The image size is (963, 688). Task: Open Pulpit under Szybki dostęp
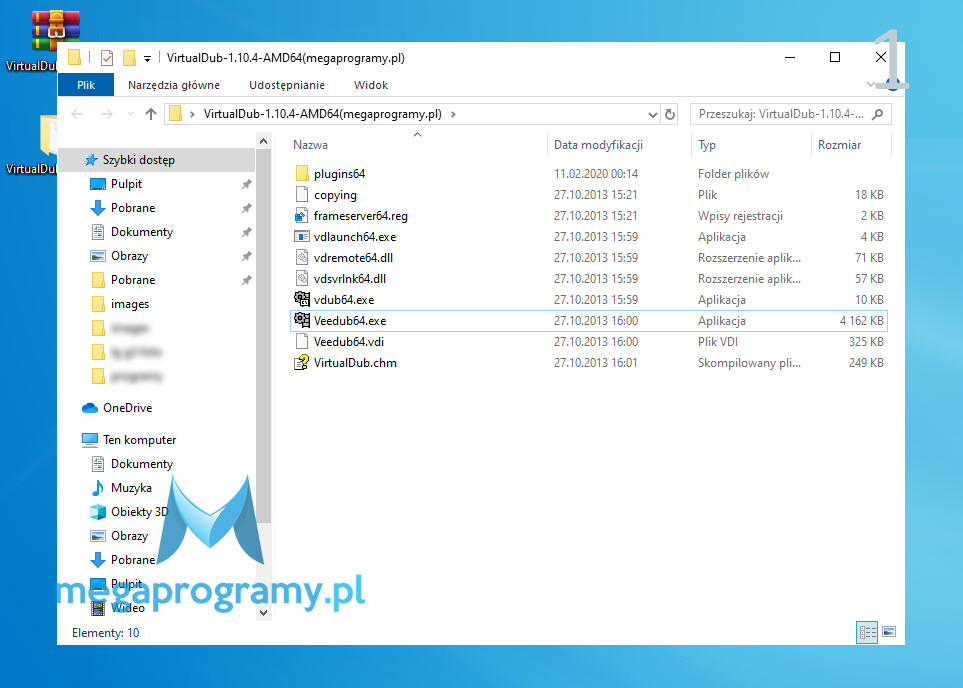point(126,184)
